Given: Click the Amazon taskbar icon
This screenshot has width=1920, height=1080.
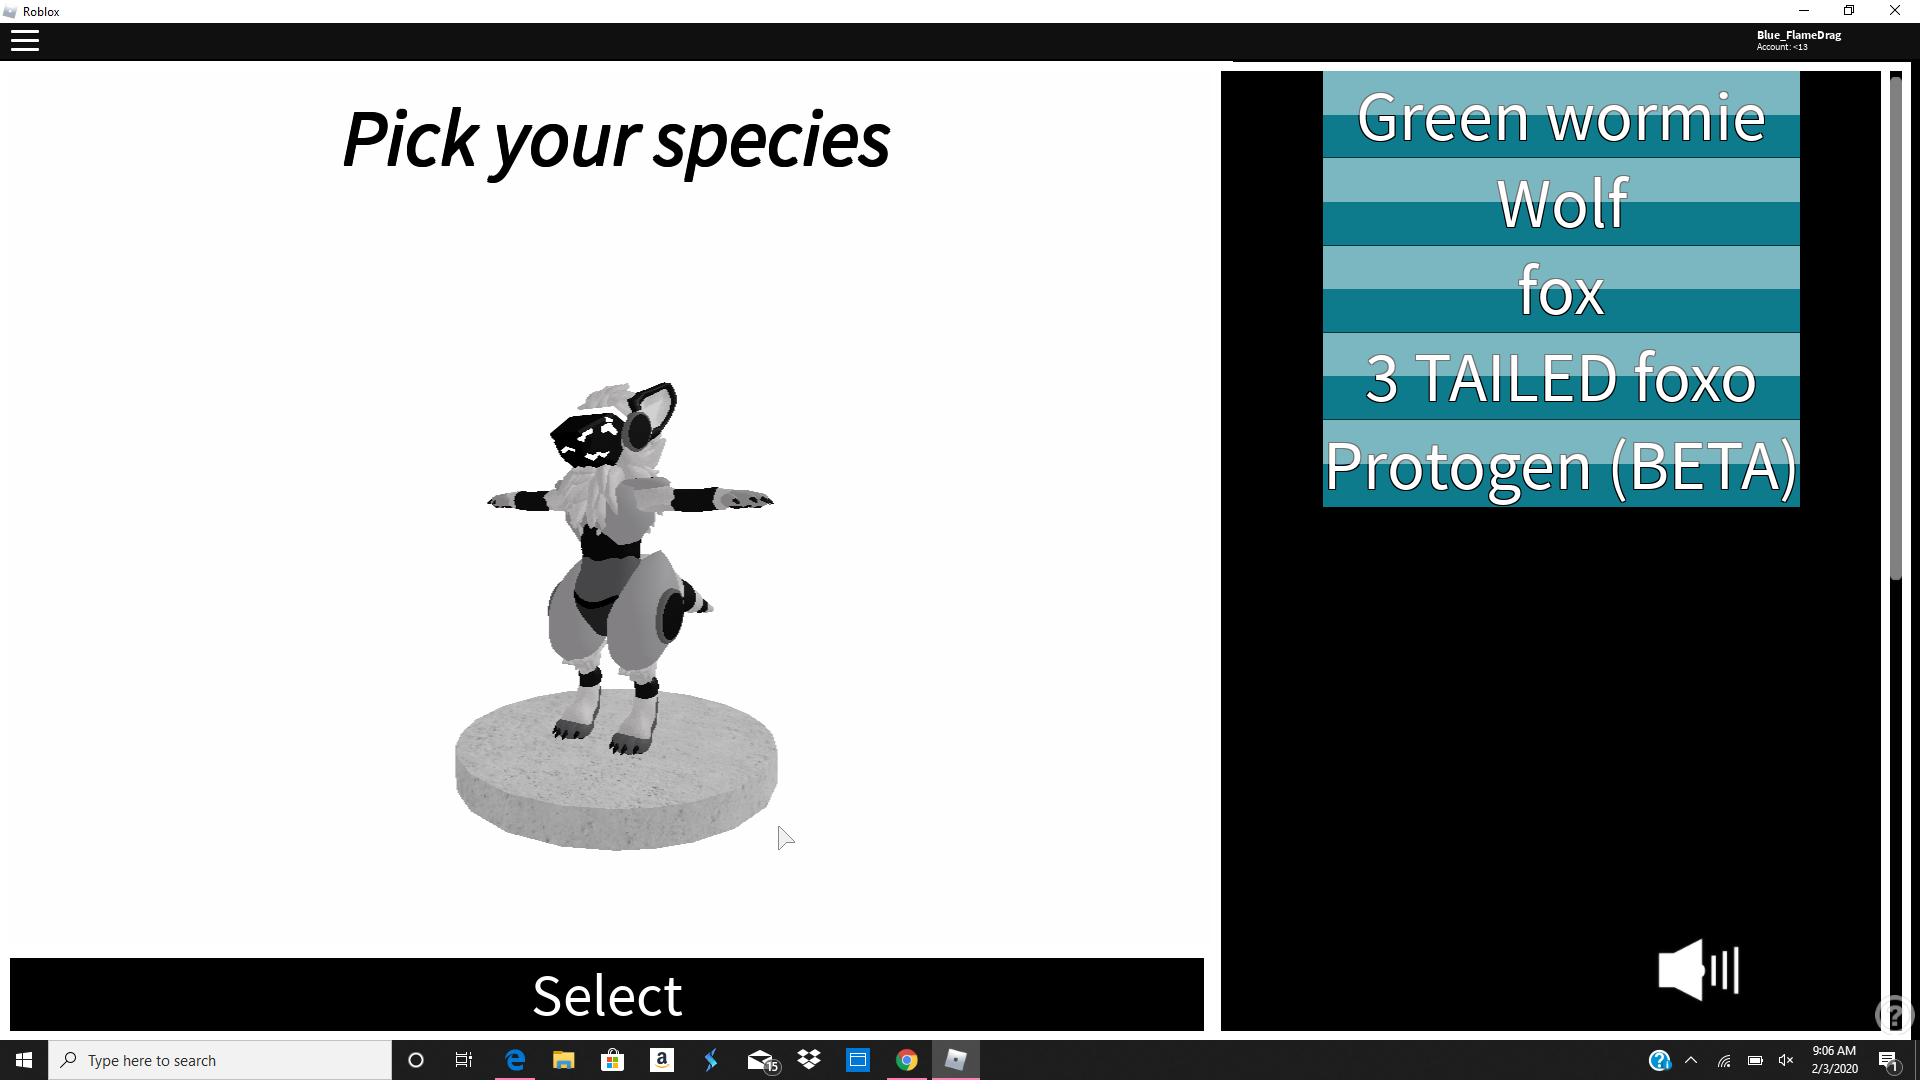Looking at the screenshot, I should 662,1059.
